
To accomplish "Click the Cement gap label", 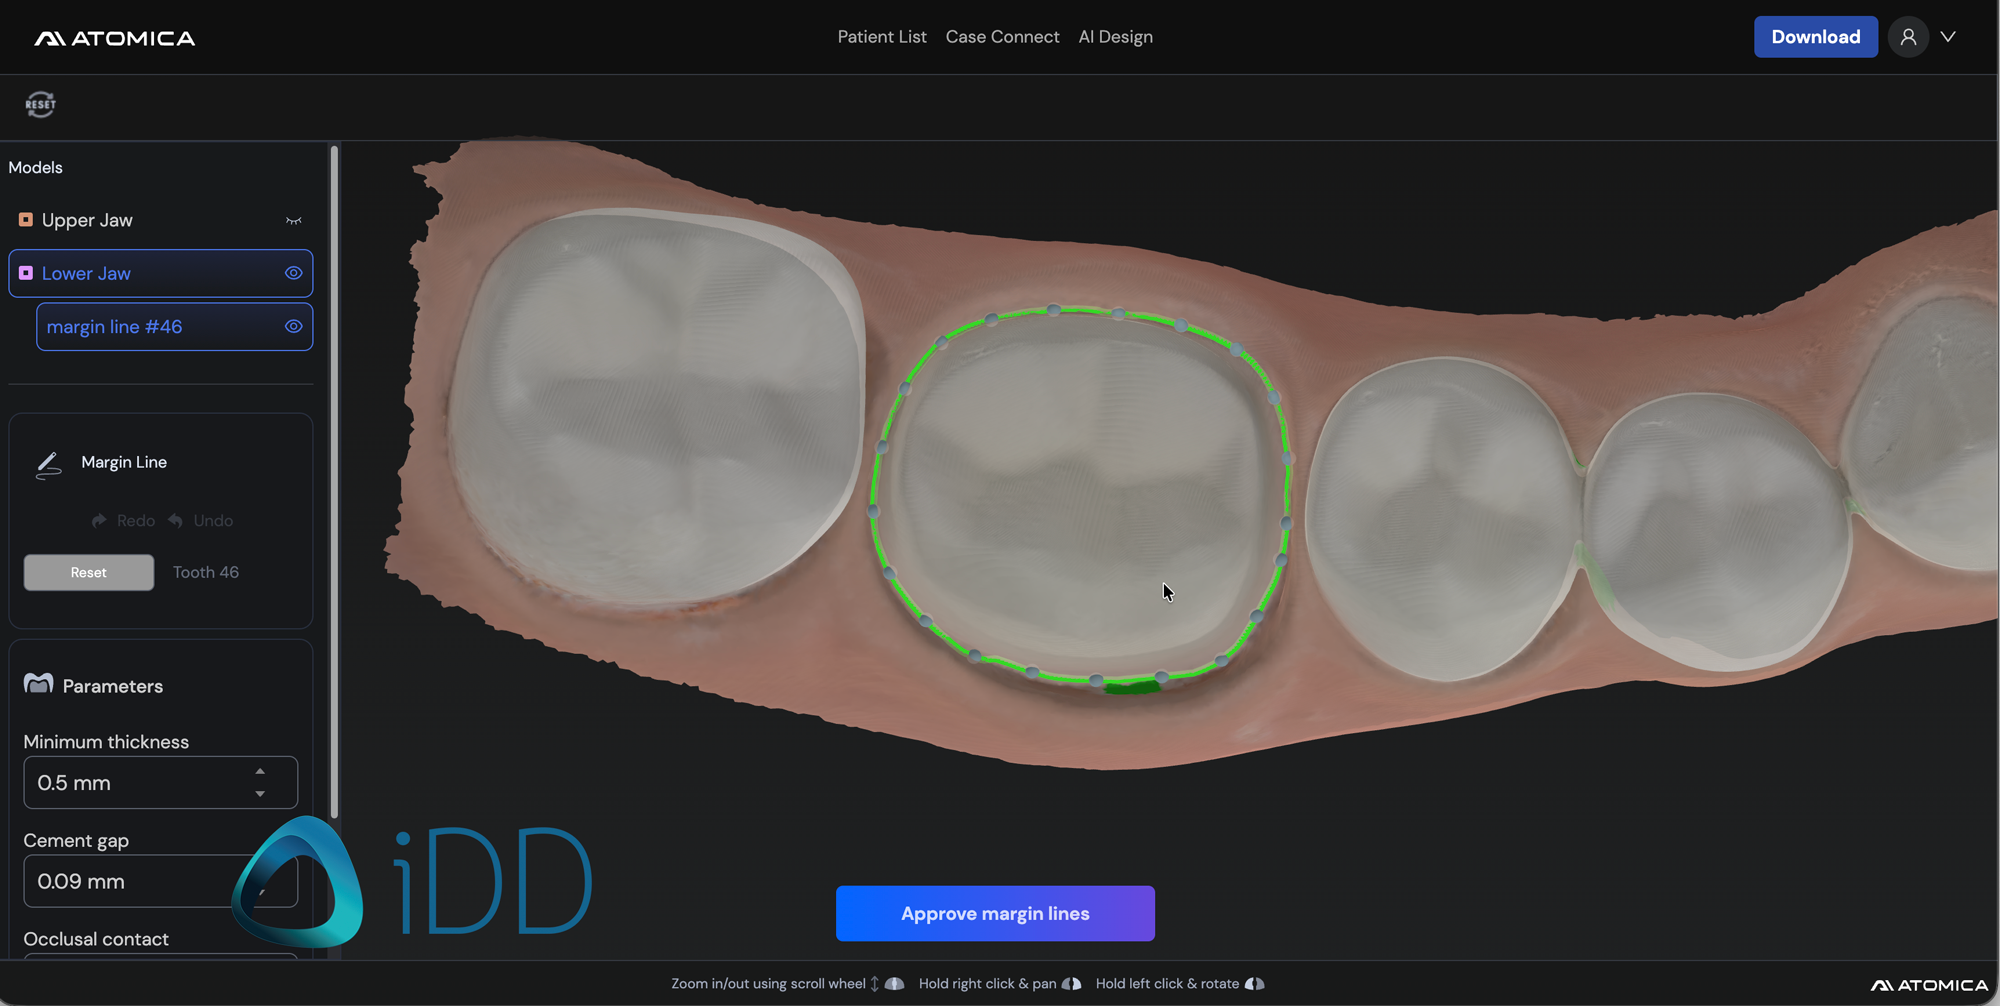I will (x=76, y=841).
